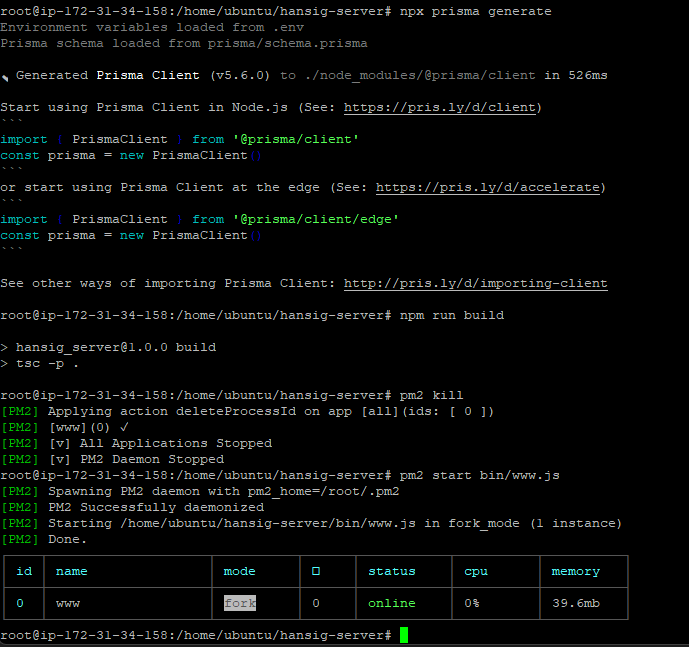
Task: Open the pris.ly/d/importing-client link
Action: (475, 283)
